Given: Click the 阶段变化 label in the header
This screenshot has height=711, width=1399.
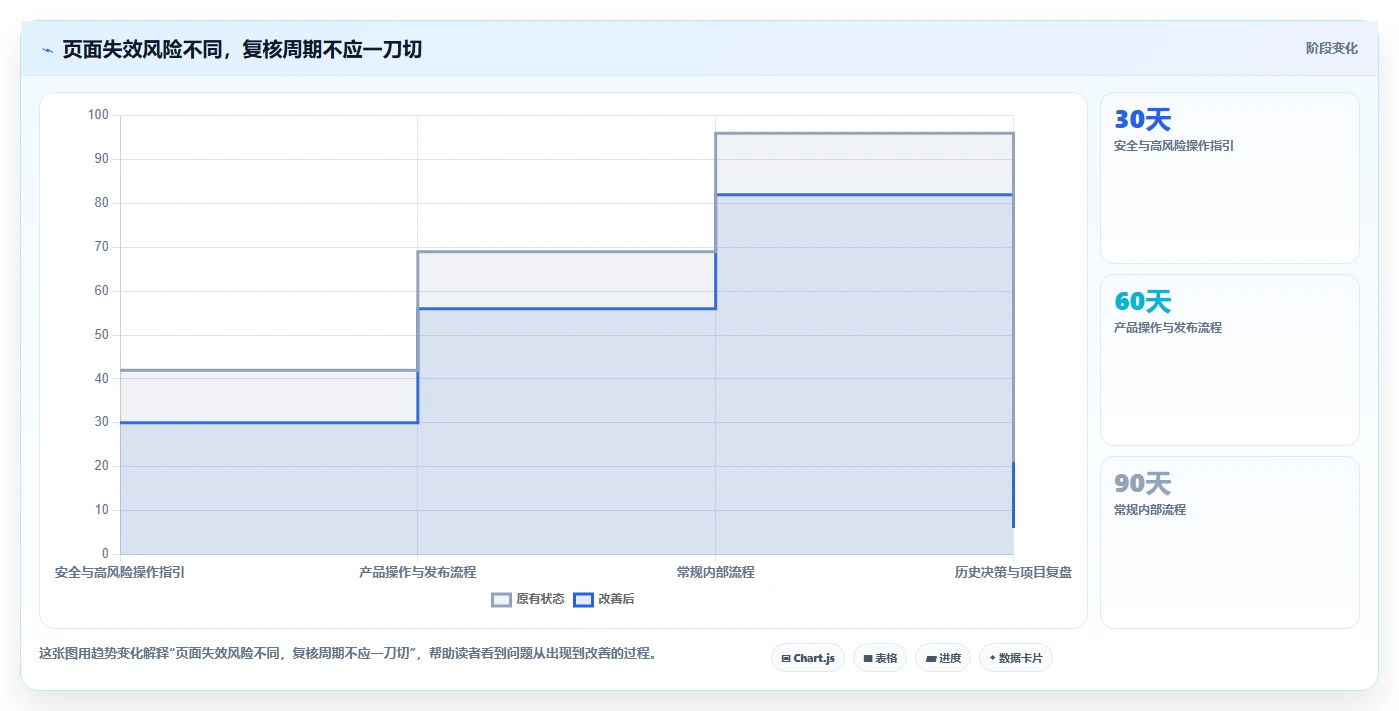Looking at the screenshot, I should pyautogui.click(x=1331, y=48).
